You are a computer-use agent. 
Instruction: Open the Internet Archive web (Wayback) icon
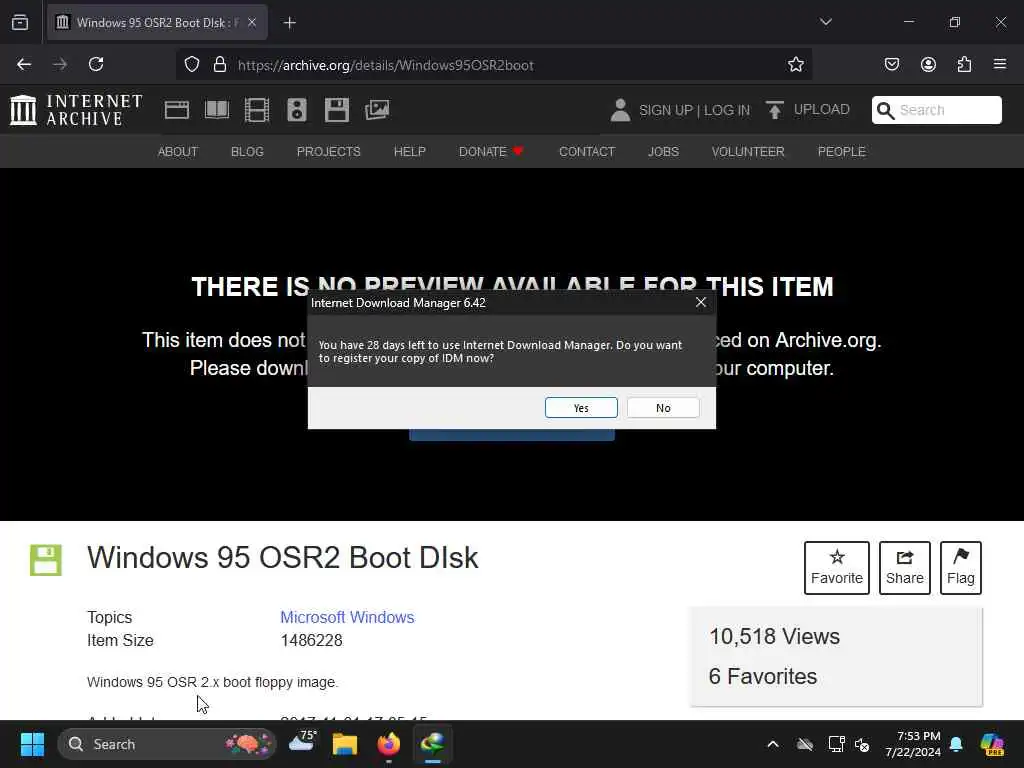tap(176, 110)
